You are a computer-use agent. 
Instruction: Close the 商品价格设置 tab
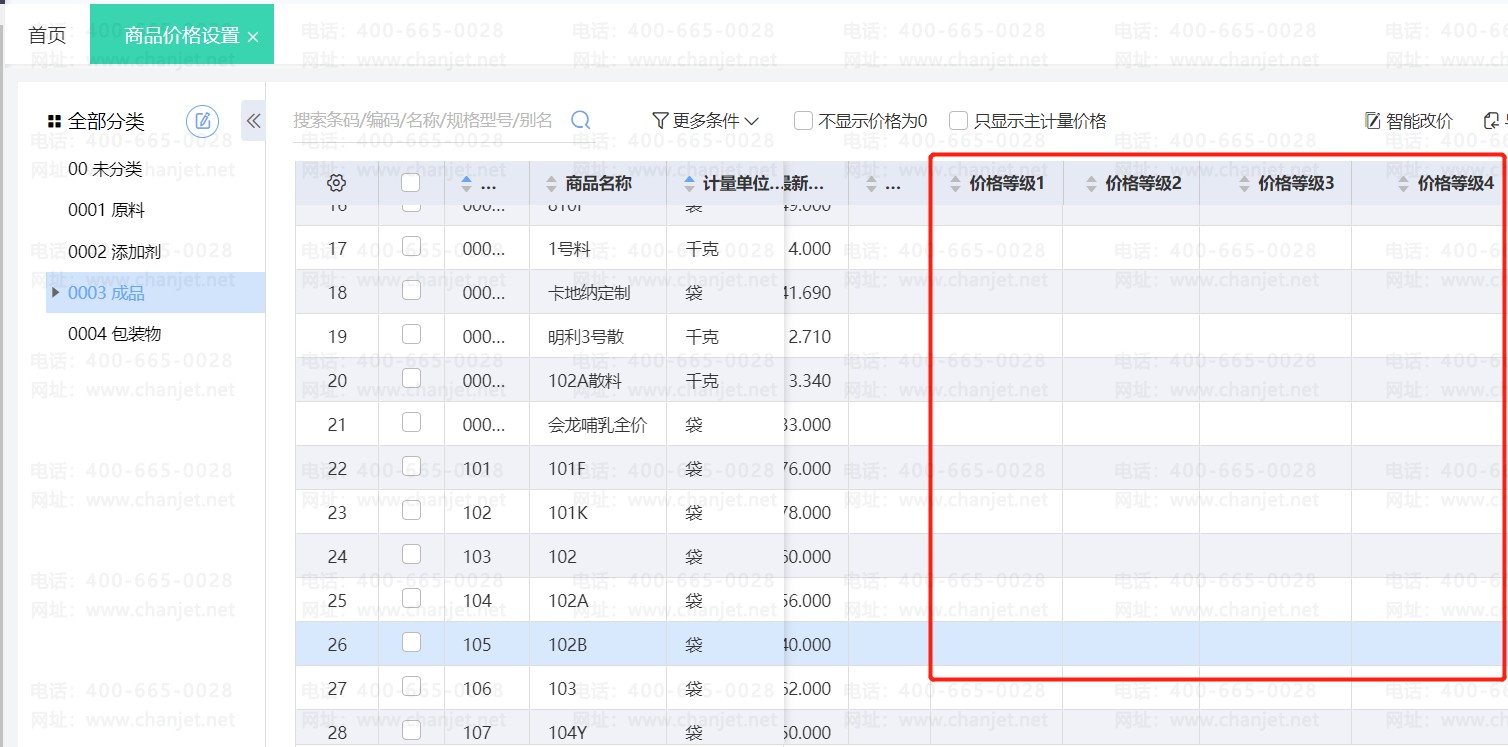pos(253,37)
